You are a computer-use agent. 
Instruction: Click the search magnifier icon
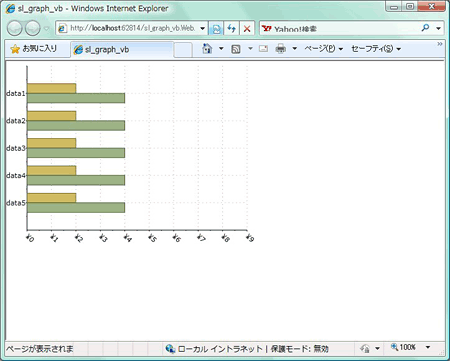[425, 28]
